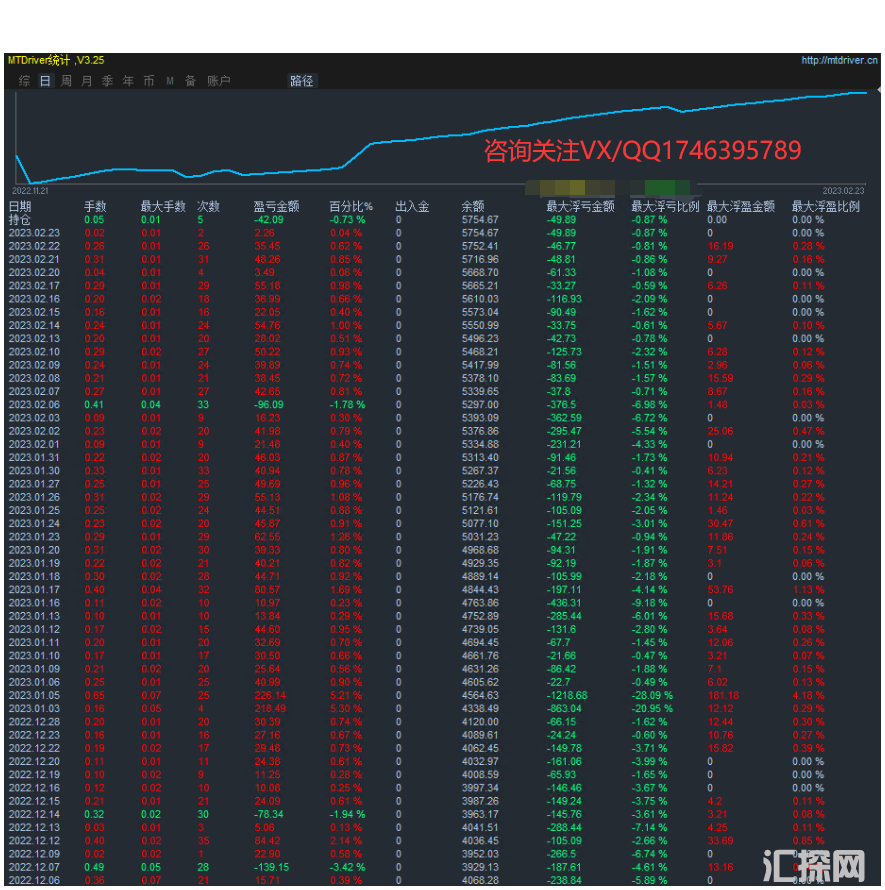Switch to the M tab
The height and width of the screenshot is (890, 885).
[x=170, y=81]
